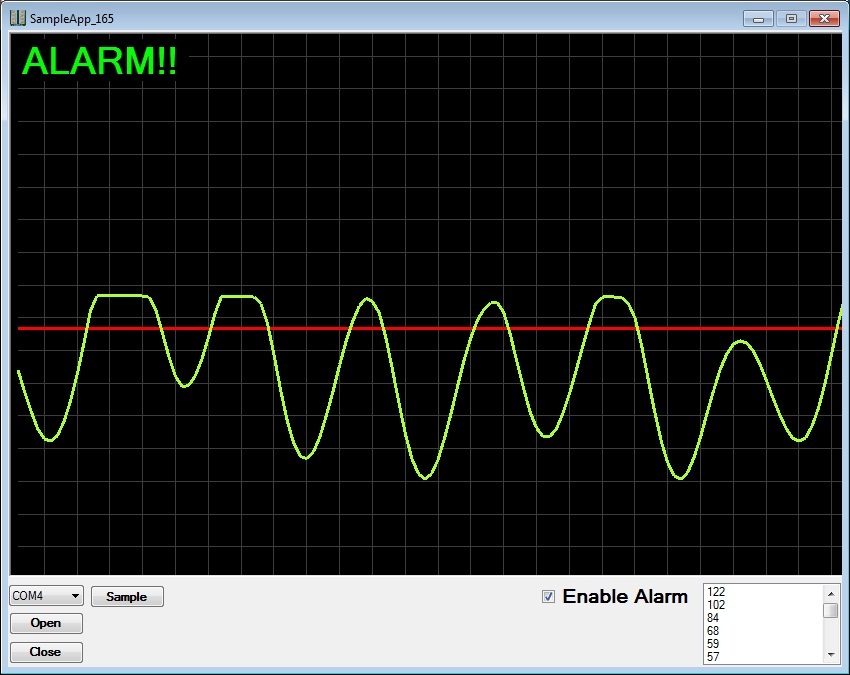Click the green ALARM!! indicator text

coord(99,62)
